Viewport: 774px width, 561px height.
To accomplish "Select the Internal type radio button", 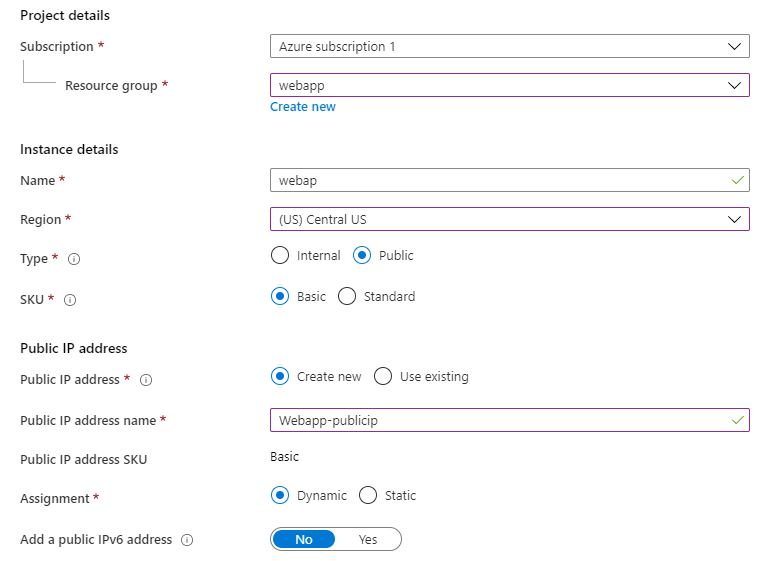I will click(280, 255).
